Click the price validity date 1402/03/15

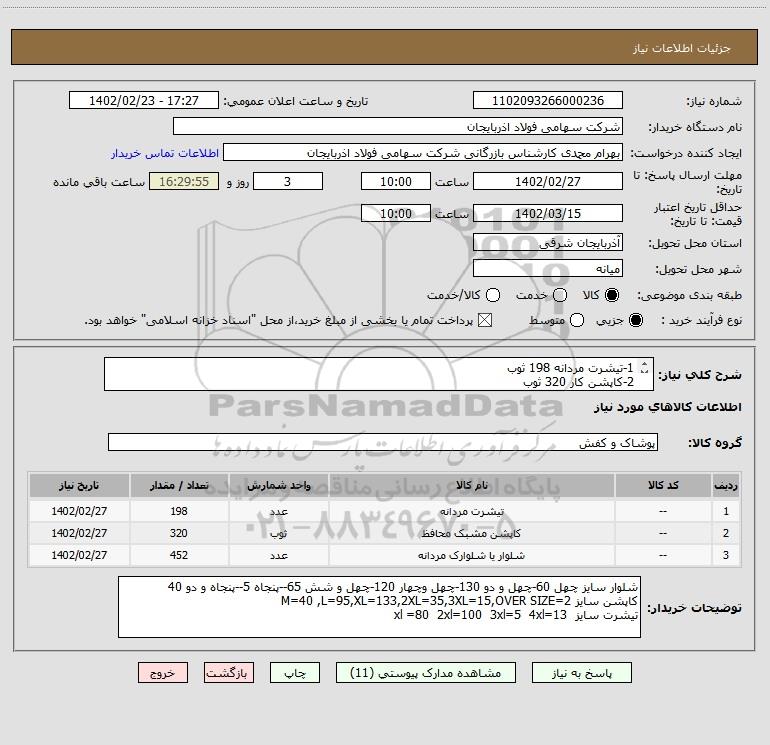(548, 213)
